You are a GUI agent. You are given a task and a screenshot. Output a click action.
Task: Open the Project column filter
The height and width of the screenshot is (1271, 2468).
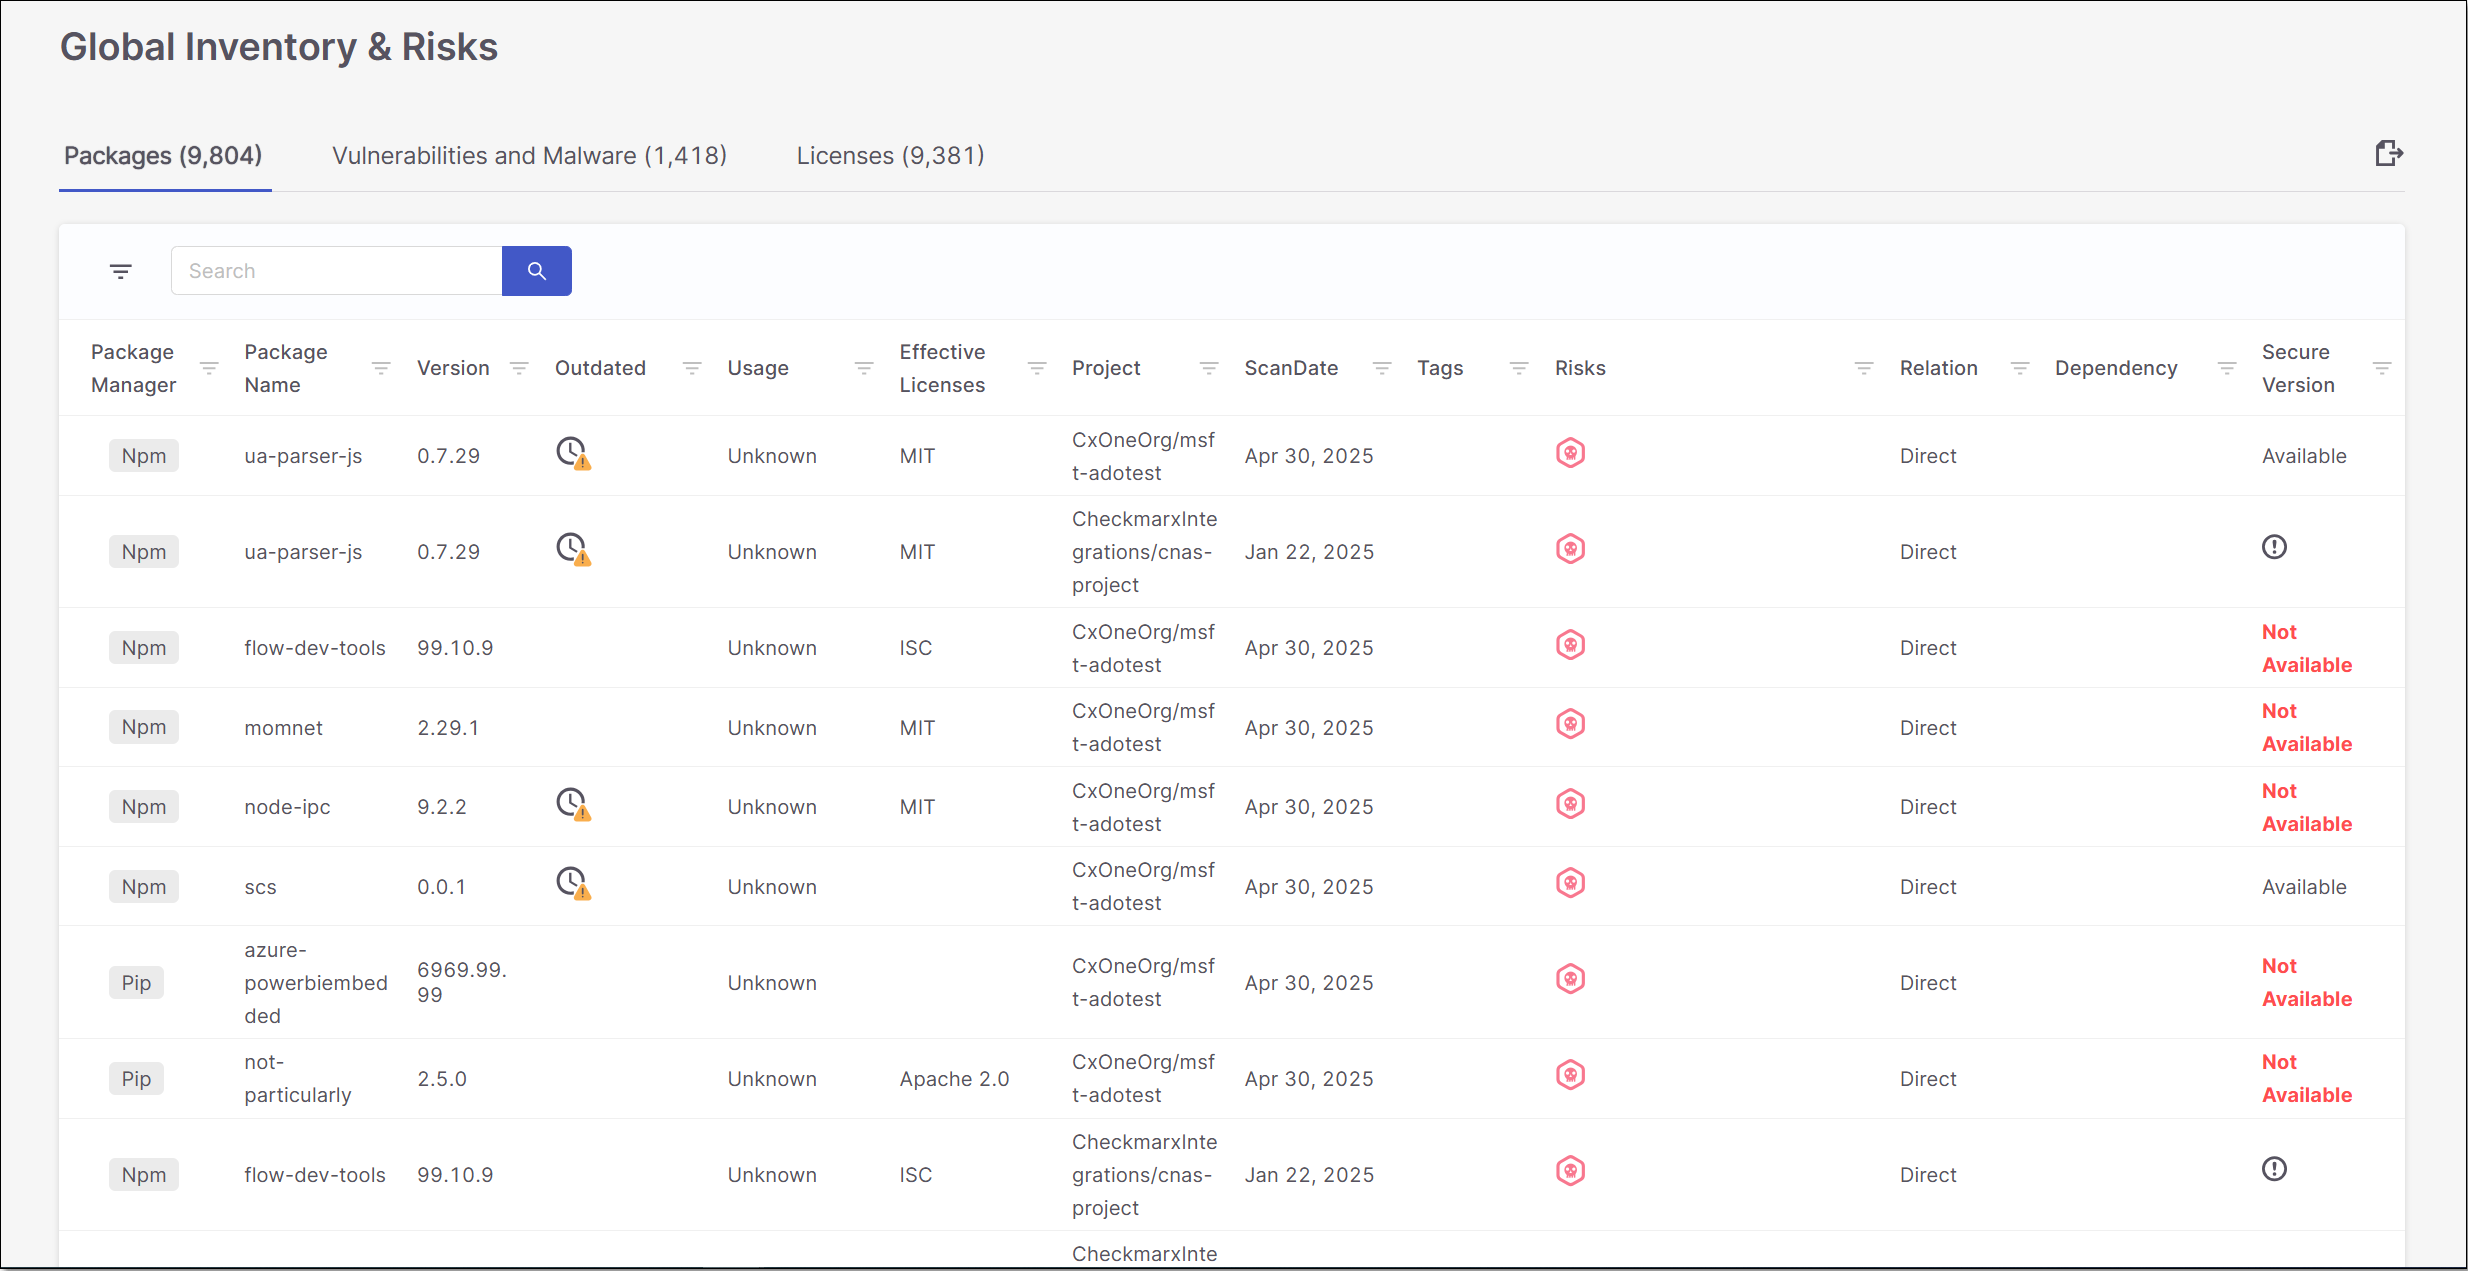tap(1209, 368)
